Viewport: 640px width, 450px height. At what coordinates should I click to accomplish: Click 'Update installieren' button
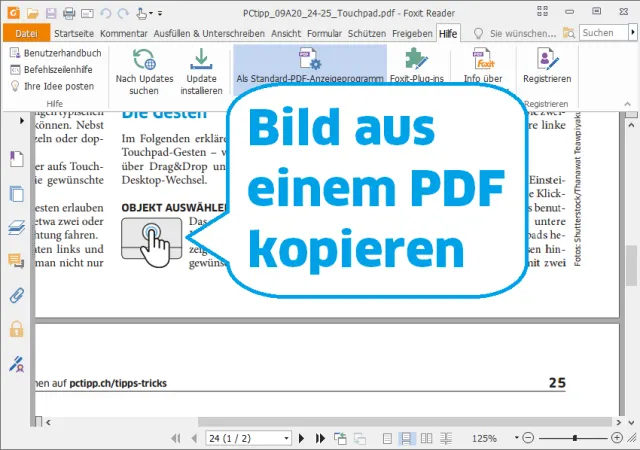click(201, 72)
